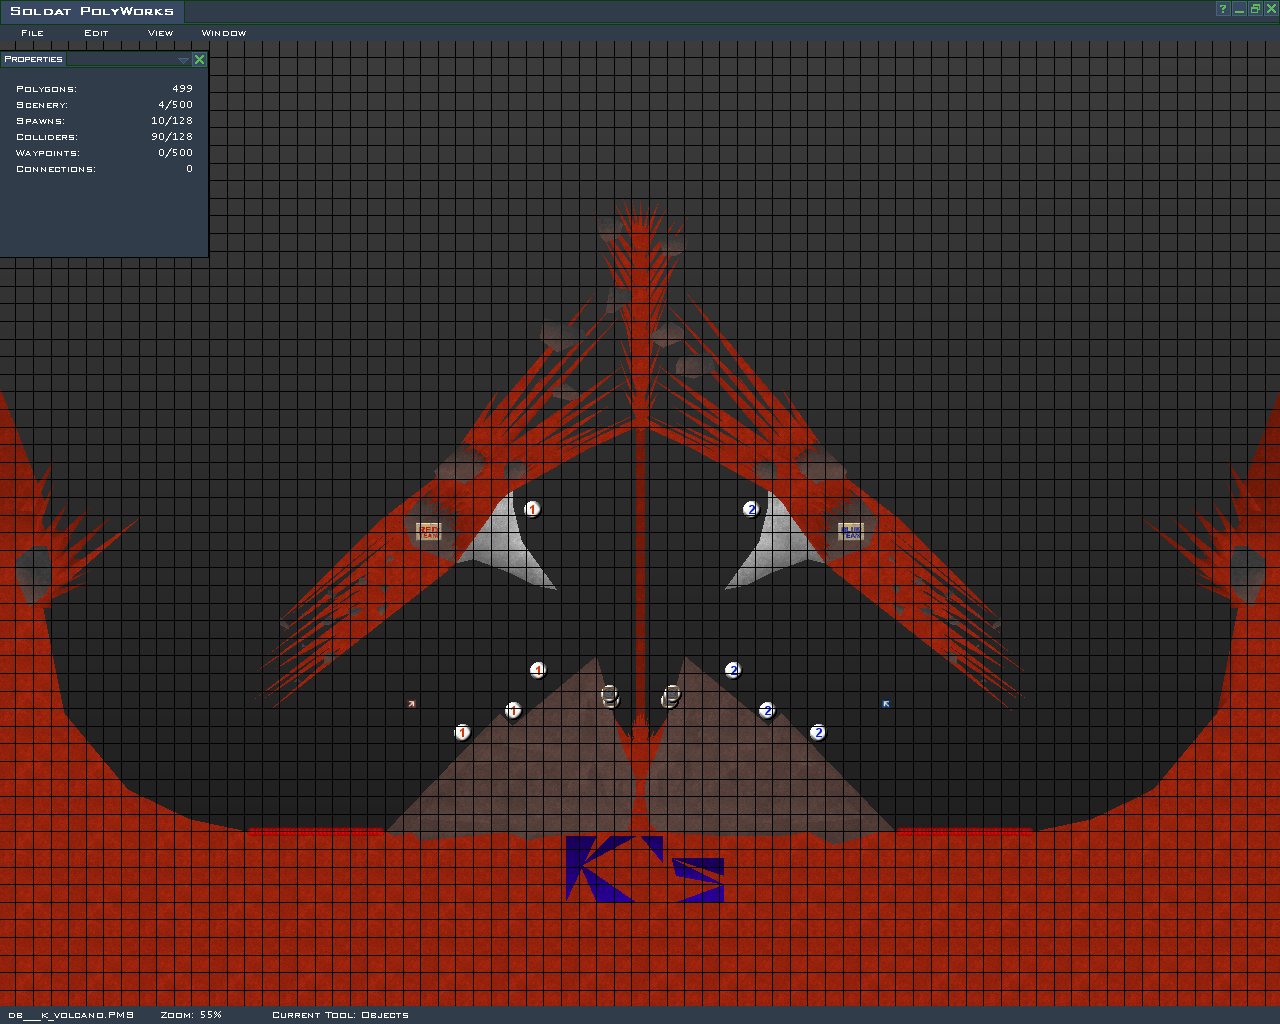This screenshot has height=1024, width=1280.
Task: Select the Red Team flag object
Action: pyautogui.click(x=429, y=532)
